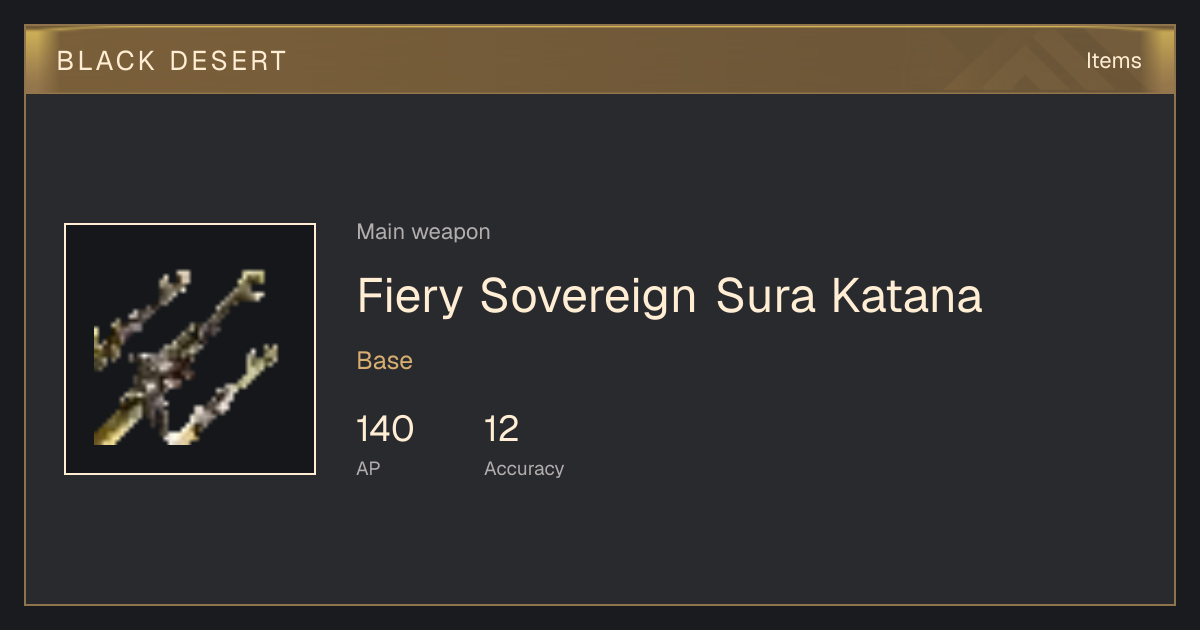The image size is (1200, 630).
Task: Open the Items link in header
Action: (1113, 60)
